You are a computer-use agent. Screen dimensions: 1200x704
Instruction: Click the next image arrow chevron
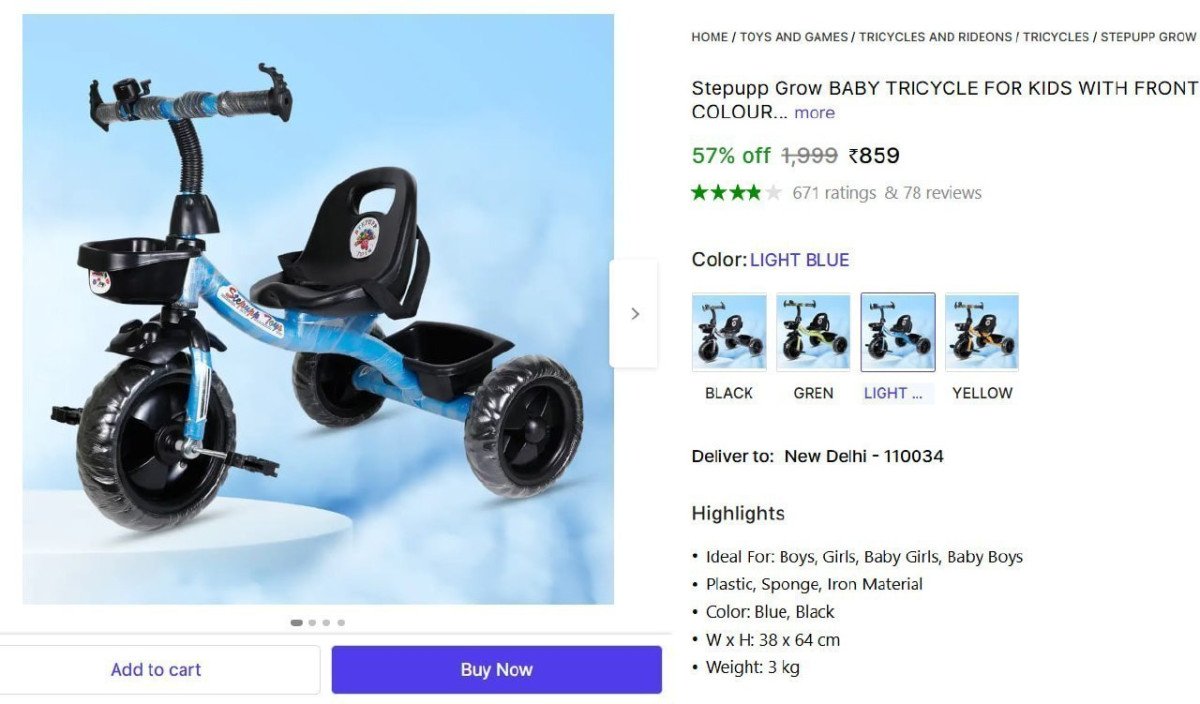pos(634,313)
